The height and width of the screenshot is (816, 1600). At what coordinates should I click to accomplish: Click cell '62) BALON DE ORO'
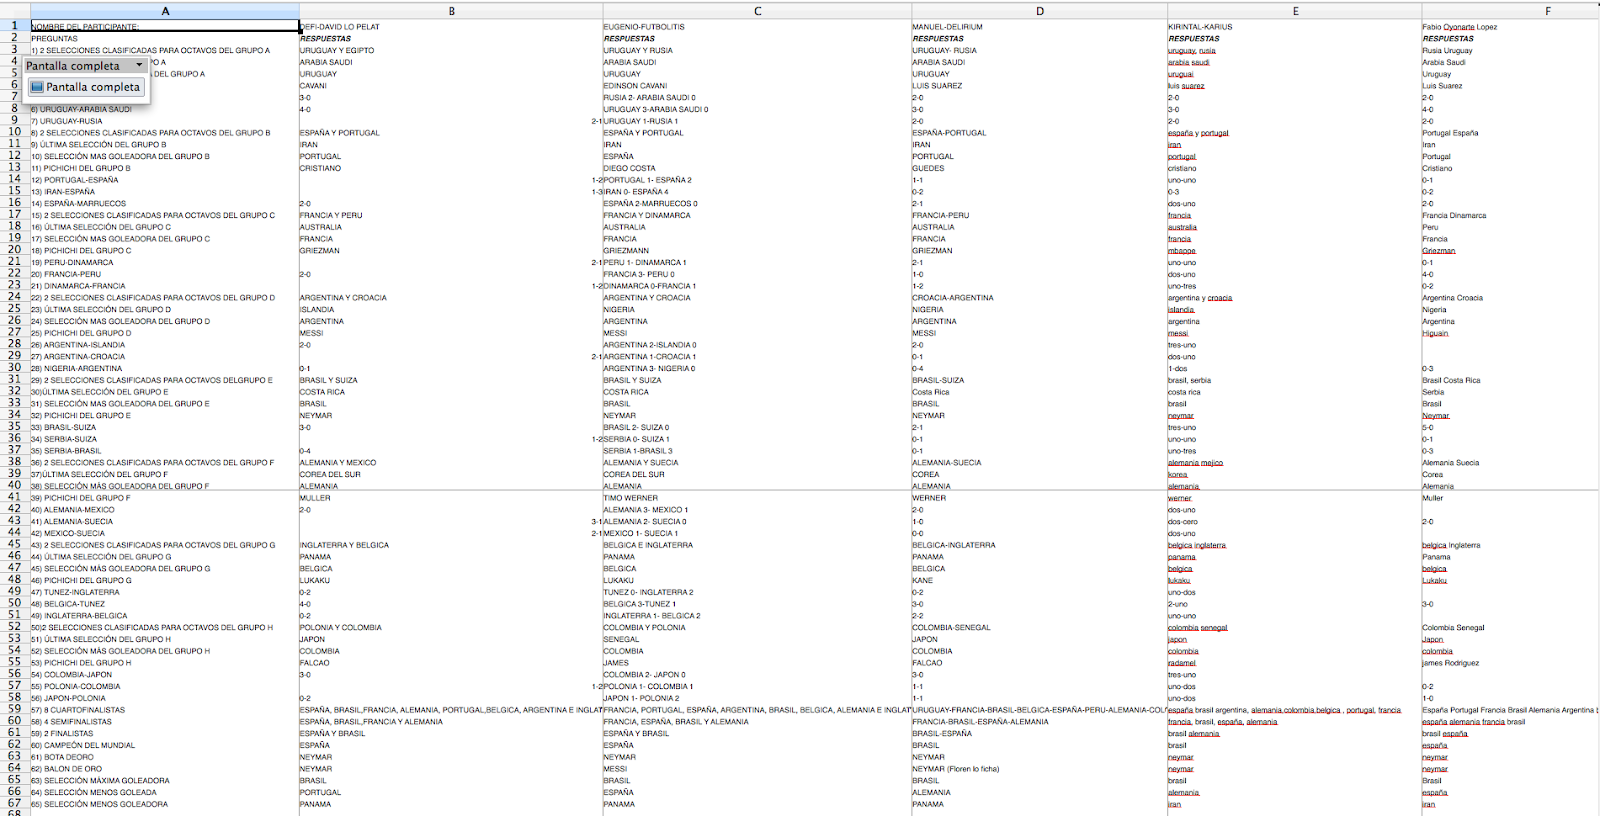(68, 769)
